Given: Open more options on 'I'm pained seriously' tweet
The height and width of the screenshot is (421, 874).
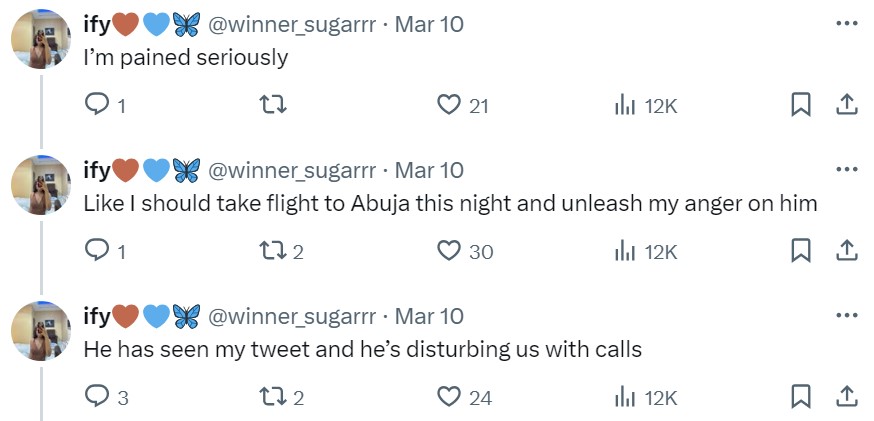Looking at the screenshot, I should [846, 23].
